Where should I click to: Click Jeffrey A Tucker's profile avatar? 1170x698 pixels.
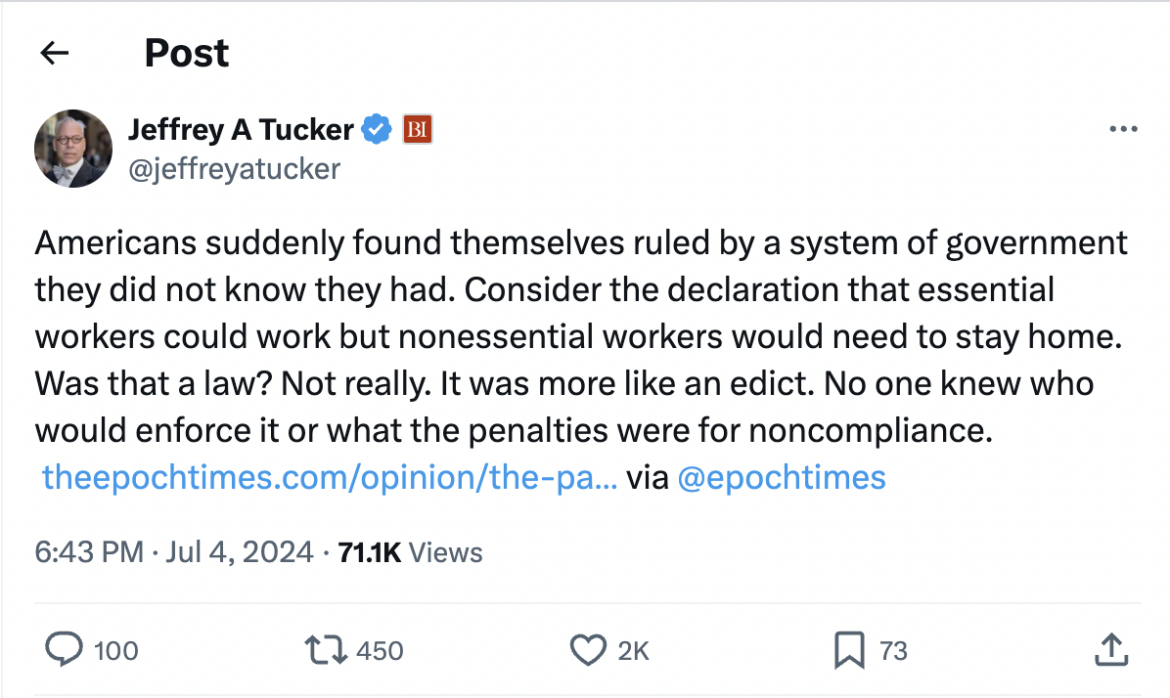73,148
